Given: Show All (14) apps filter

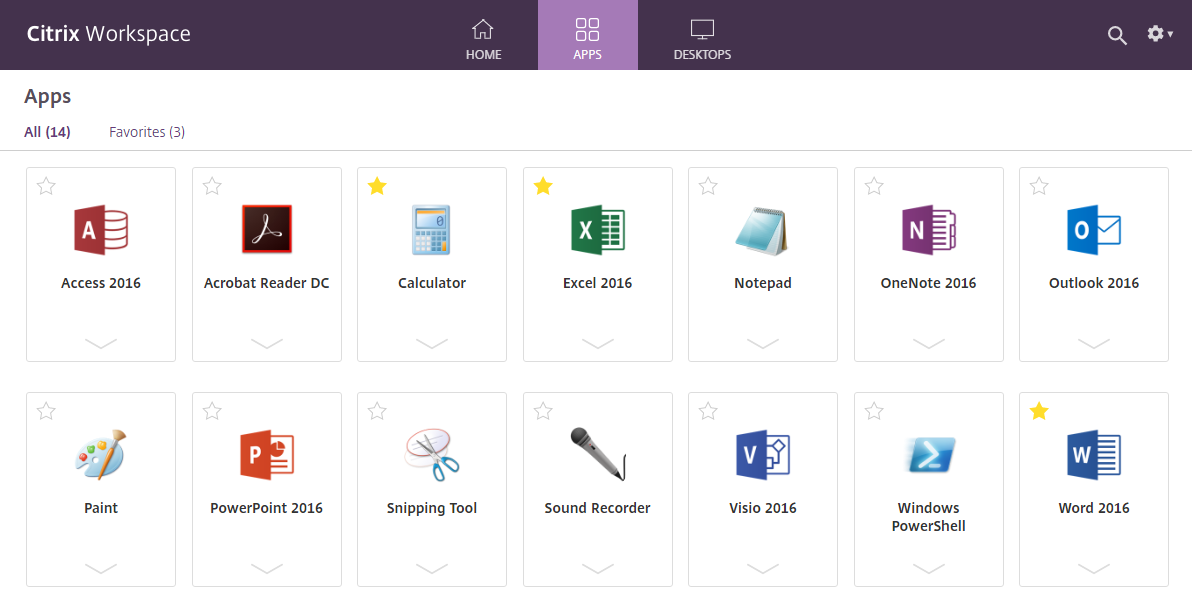Looking at the screenshot, I should coord(47,132).
